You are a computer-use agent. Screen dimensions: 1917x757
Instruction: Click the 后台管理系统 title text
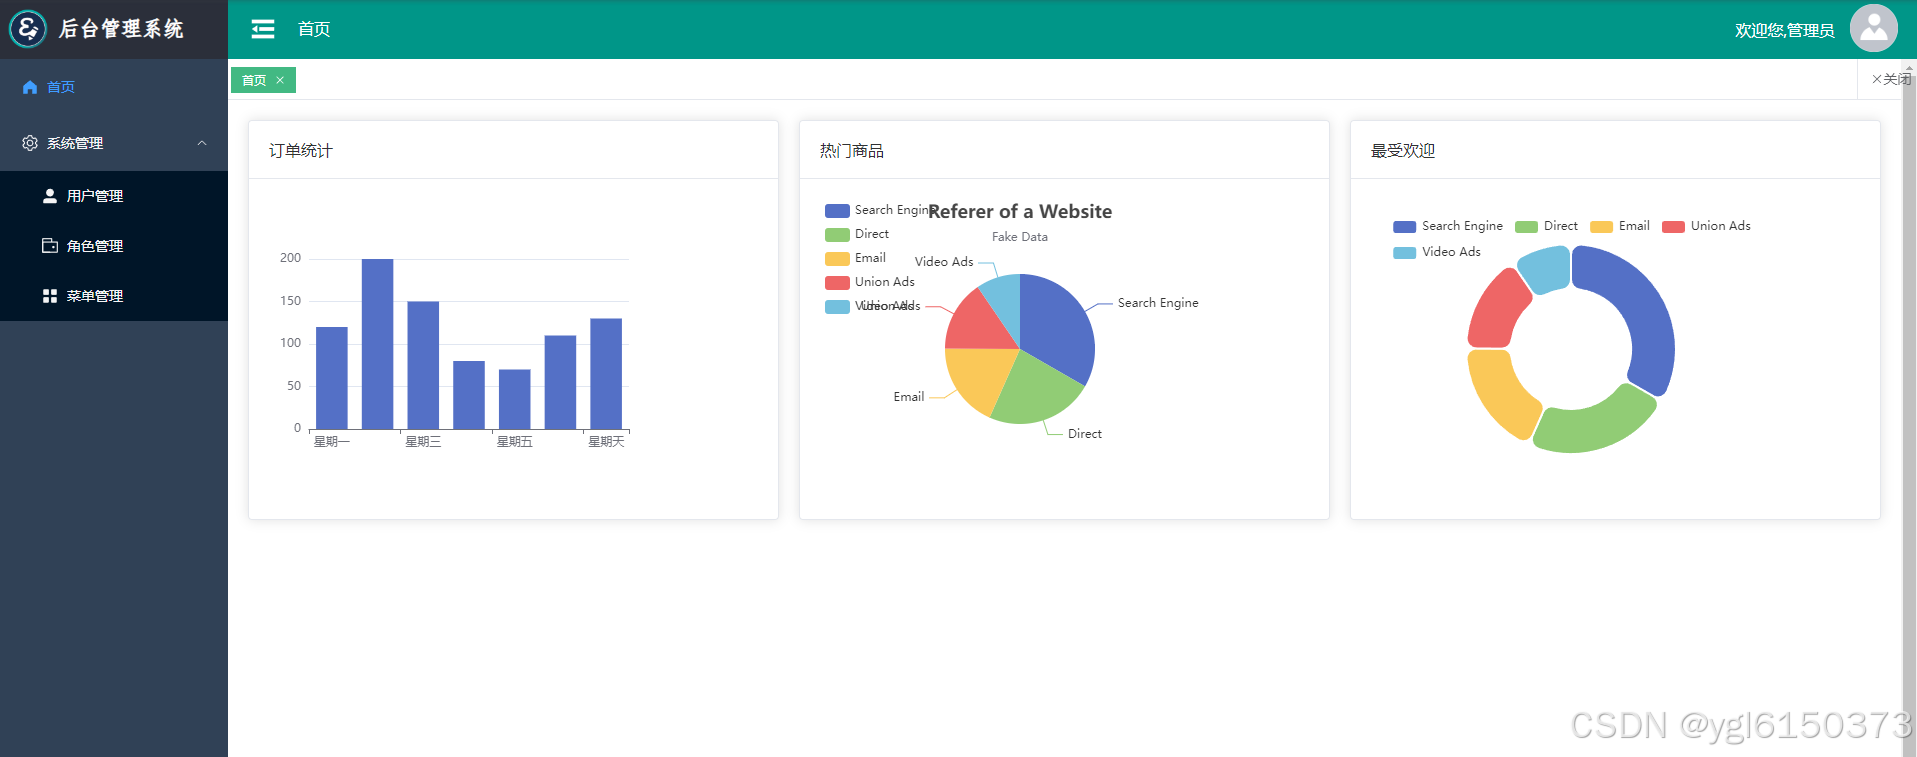(121, 29)
